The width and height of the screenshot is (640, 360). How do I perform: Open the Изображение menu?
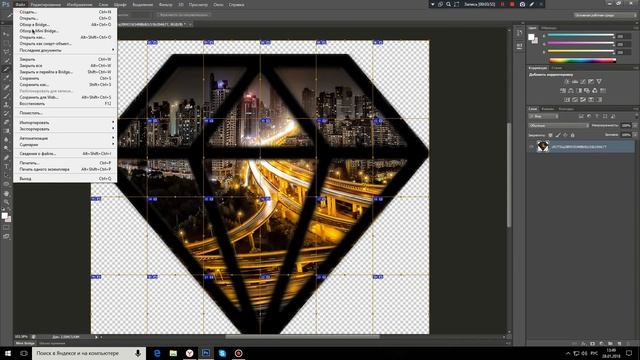click(x=79, y=4)
